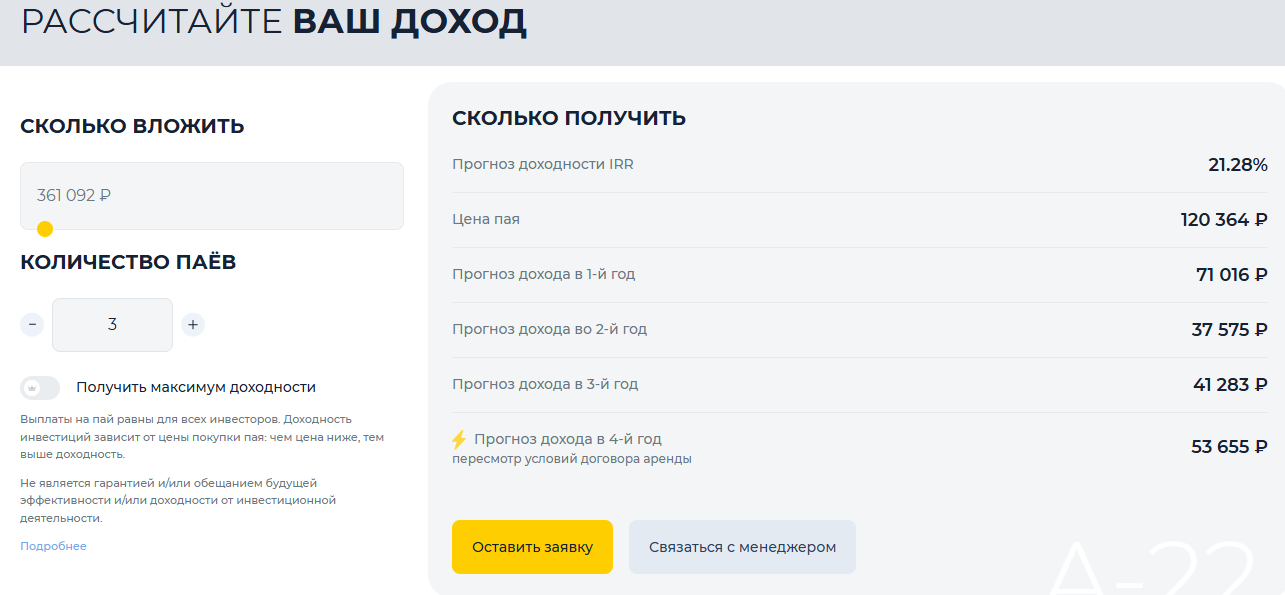Screen dimensions: 1285x595
Task: Click the 'пересмотр условий договора аренды' note
Action: coord(571,459)
